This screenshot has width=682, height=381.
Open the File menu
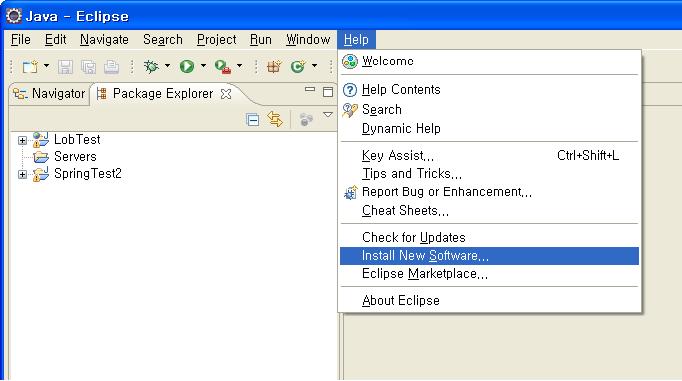[x=20, y=40]
